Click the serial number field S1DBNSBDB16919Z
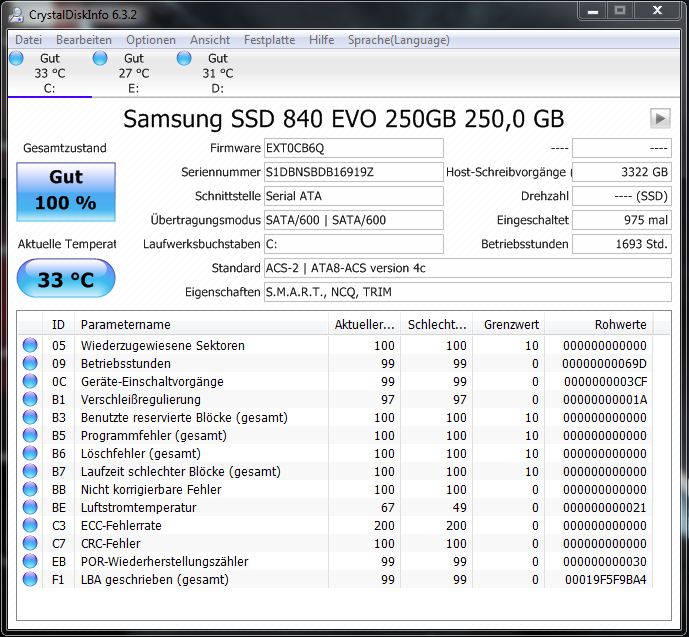The width and height of the screenshot is (689, 637). 354,172
